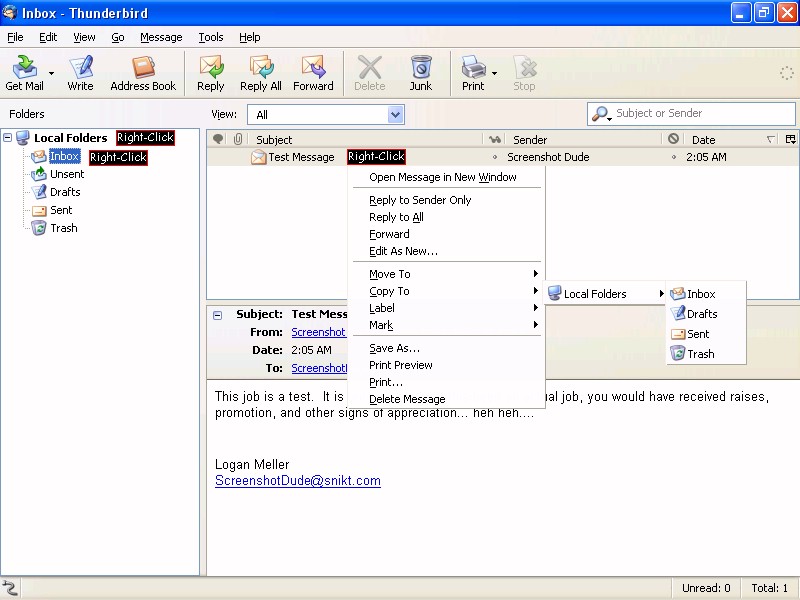Select Local Folders account in the Folders tree

coord(70,138)
